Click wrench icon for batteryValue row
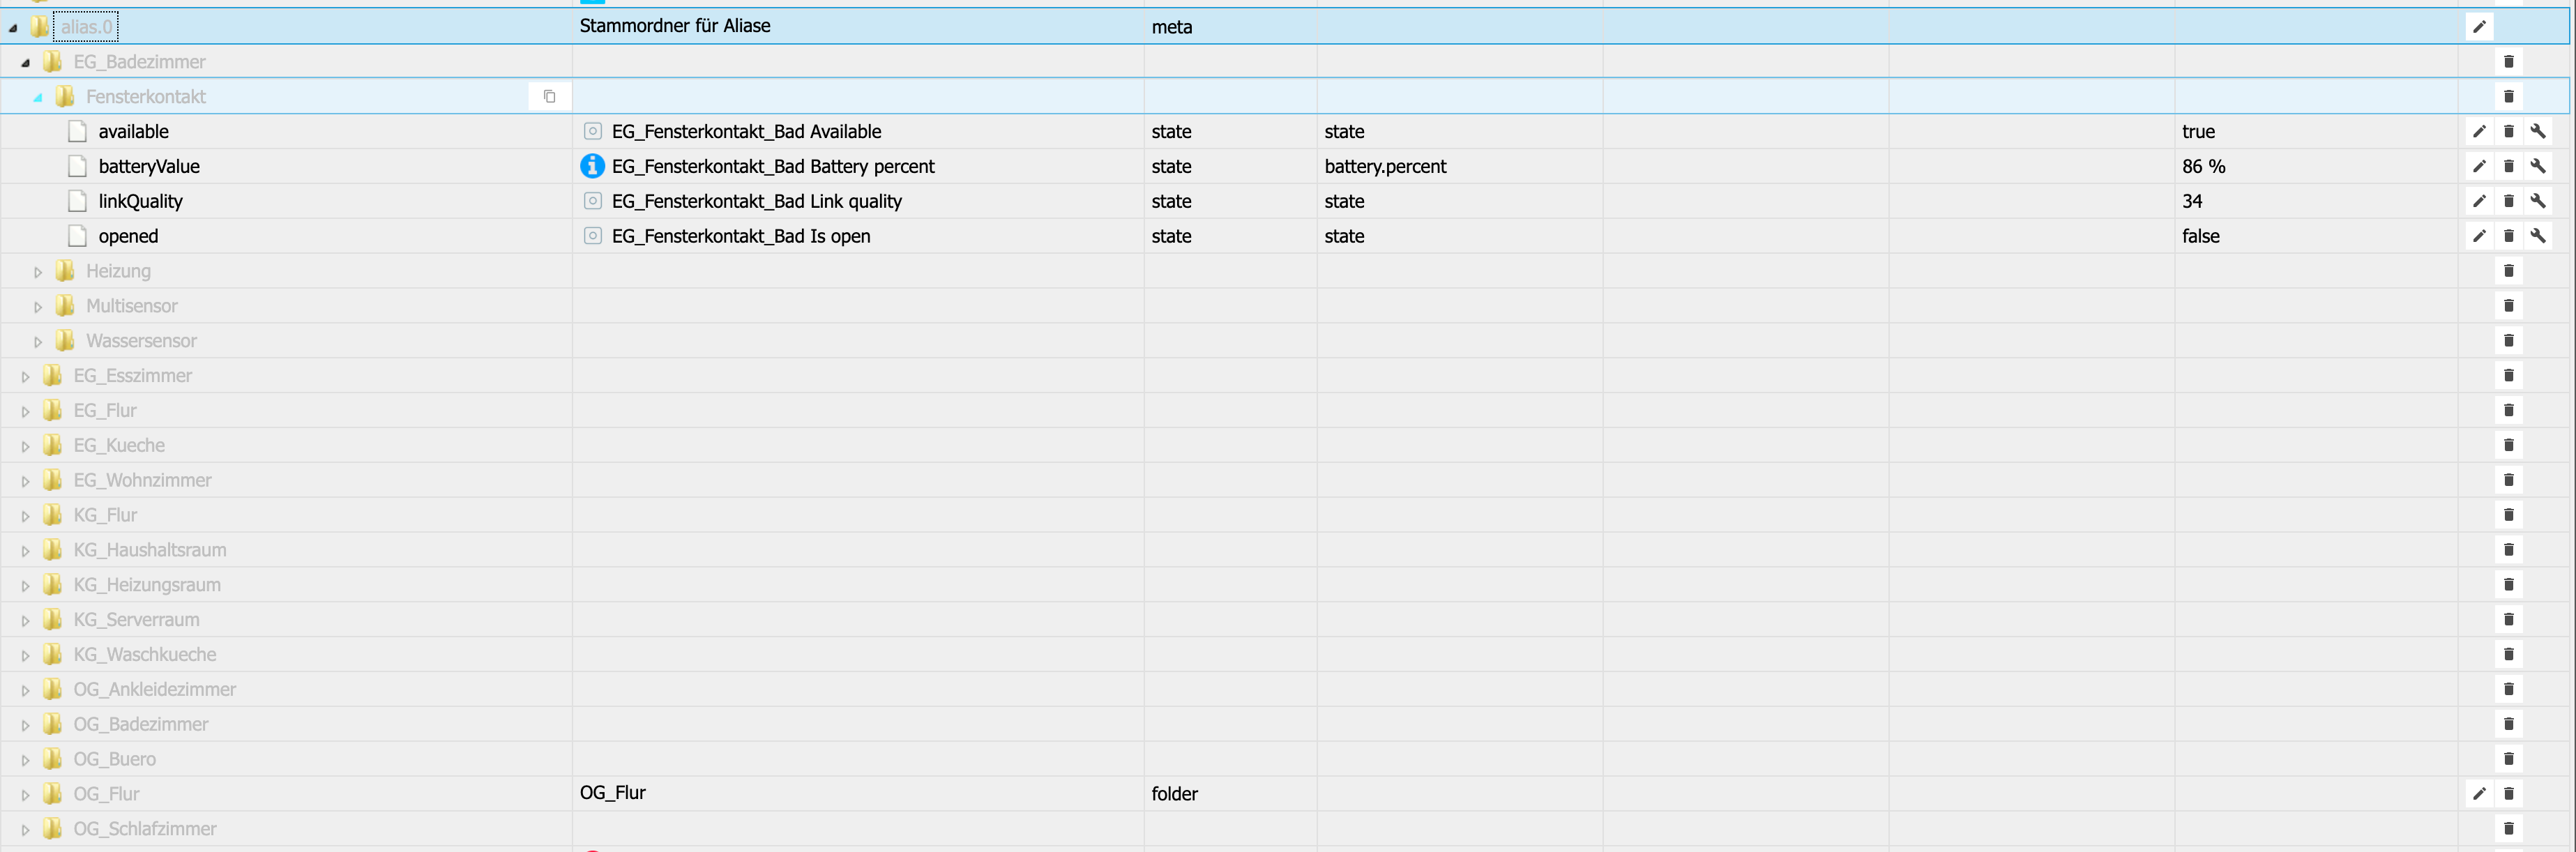Image resolution: width=2576 pixels, height=852 pixels. 2537,166
